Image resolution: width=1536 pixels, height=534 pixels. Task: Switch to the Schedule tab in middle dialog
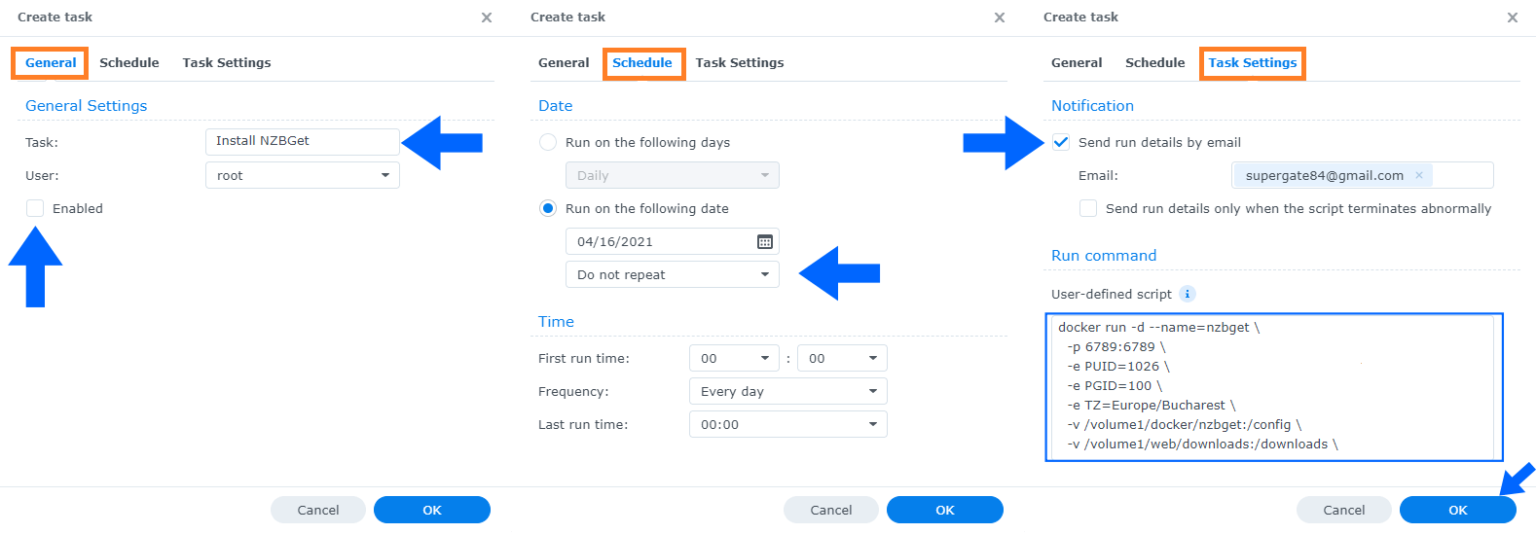[642, 63]
